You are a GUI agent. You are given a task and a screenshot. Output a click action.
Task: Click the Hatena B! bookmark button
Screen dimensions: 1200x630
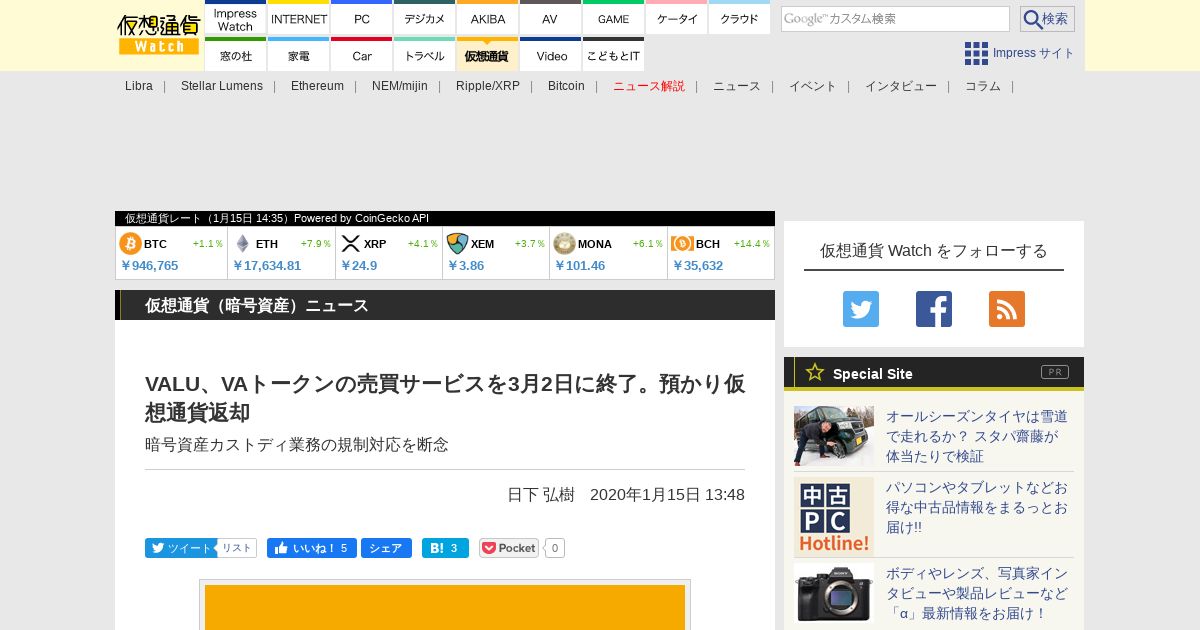[445, 548]
